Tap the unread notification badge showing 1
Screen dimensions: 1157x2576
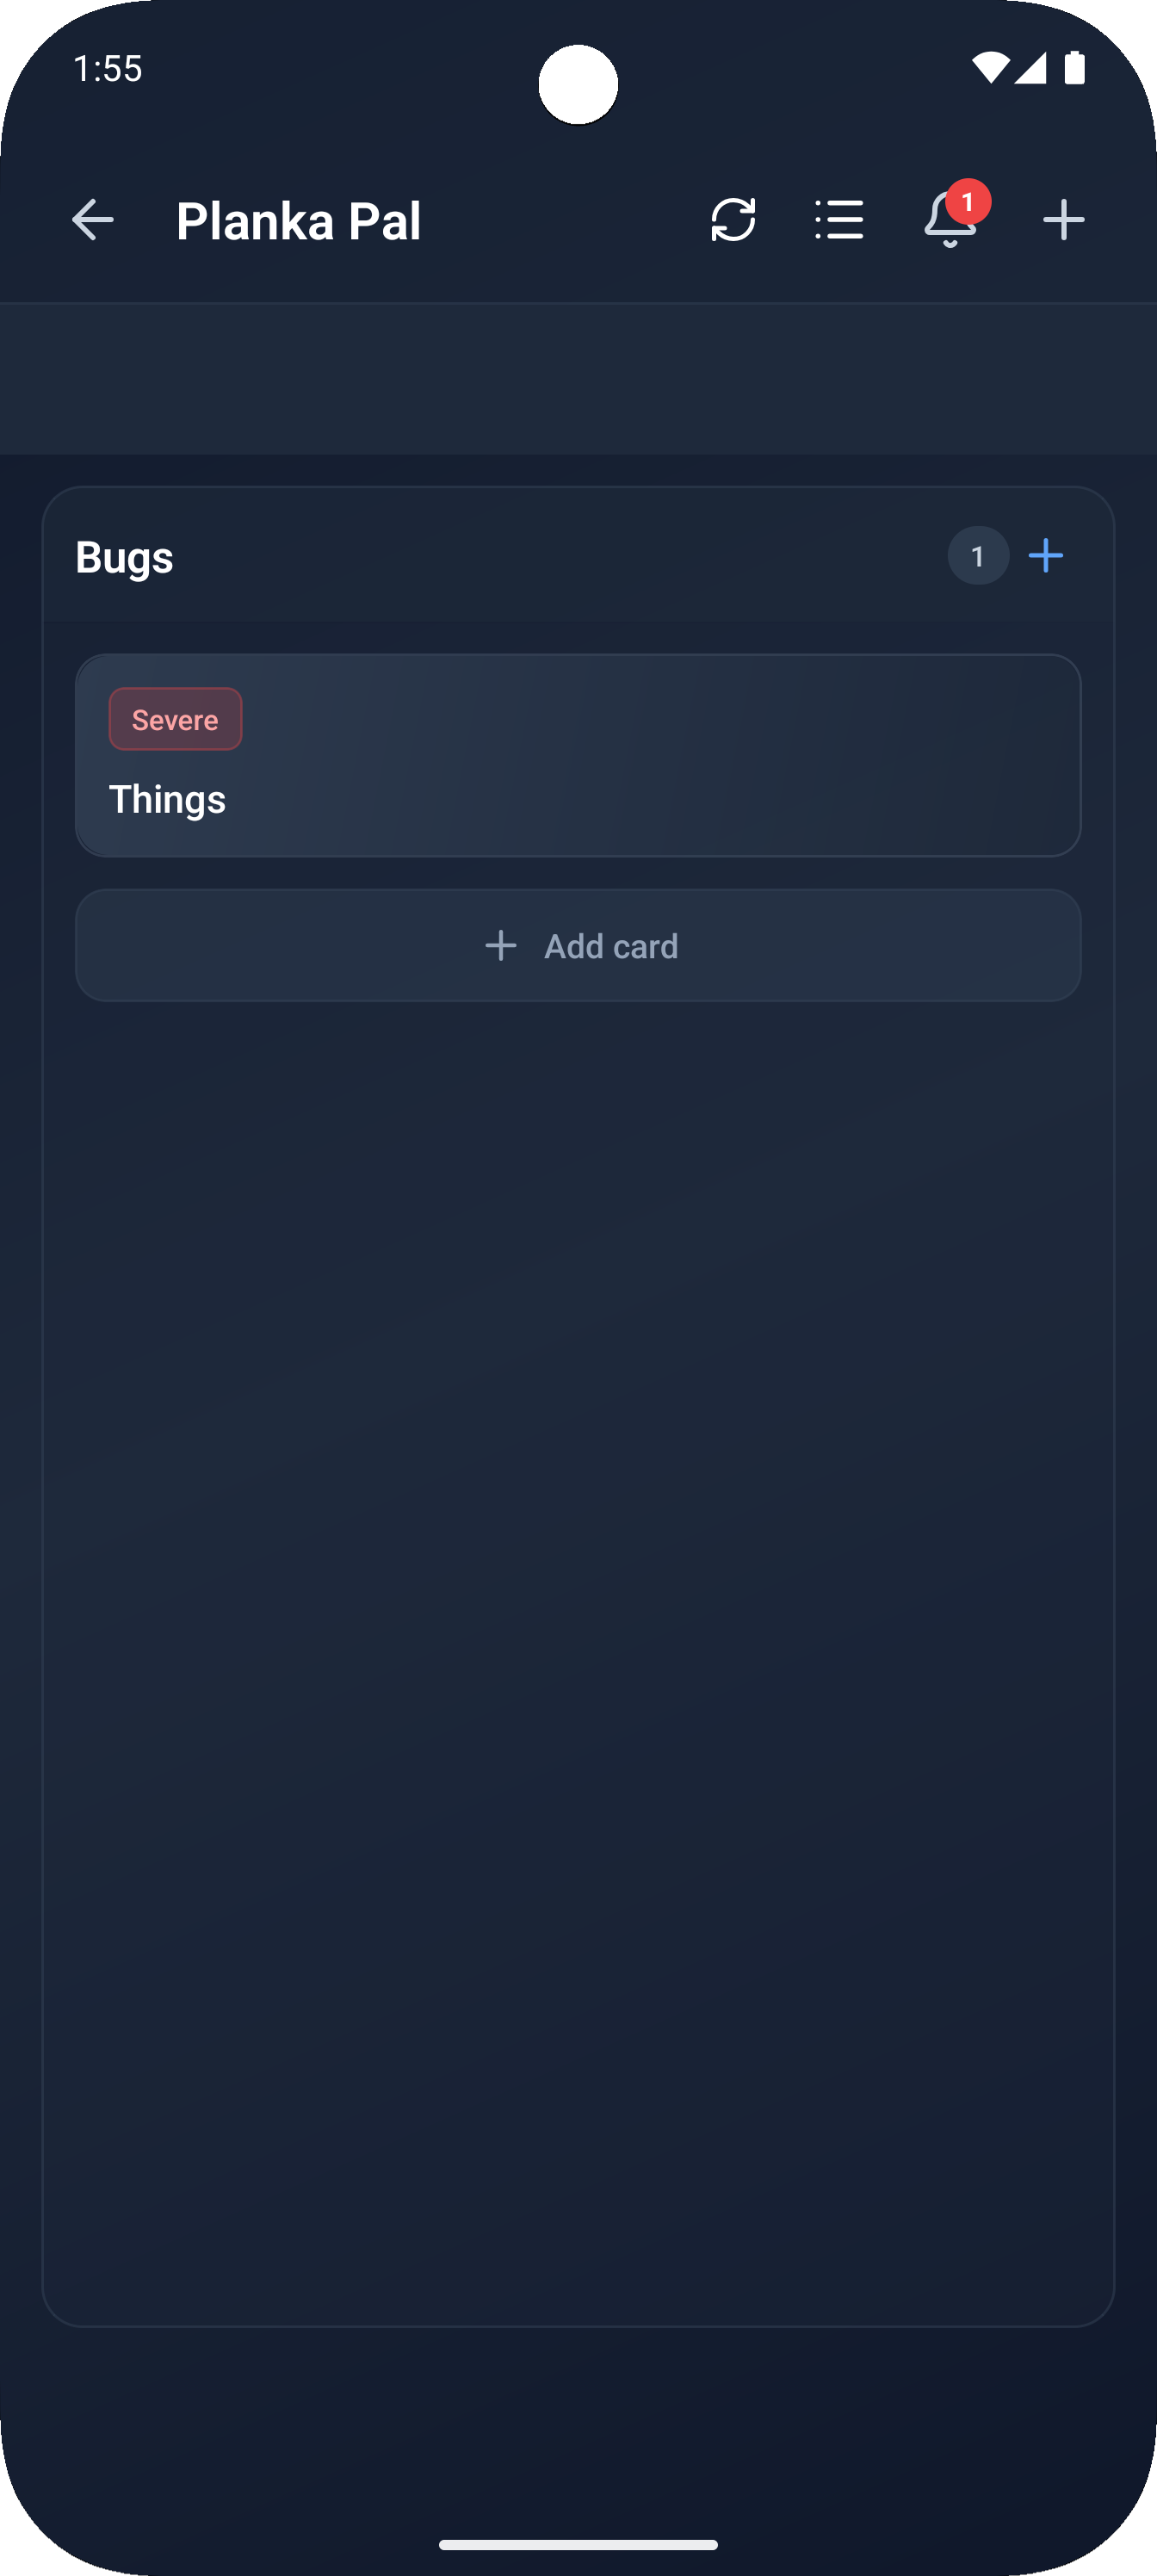click(x=969, y=200)
